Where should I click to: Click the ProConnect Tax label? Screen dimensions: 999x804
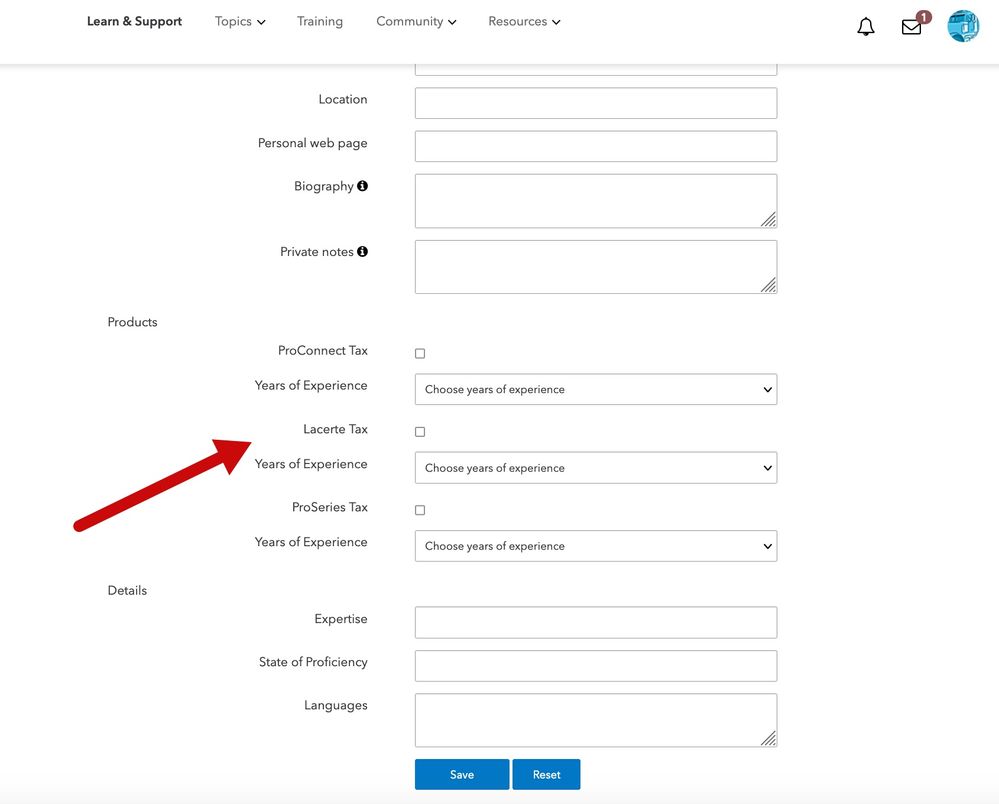322,350
